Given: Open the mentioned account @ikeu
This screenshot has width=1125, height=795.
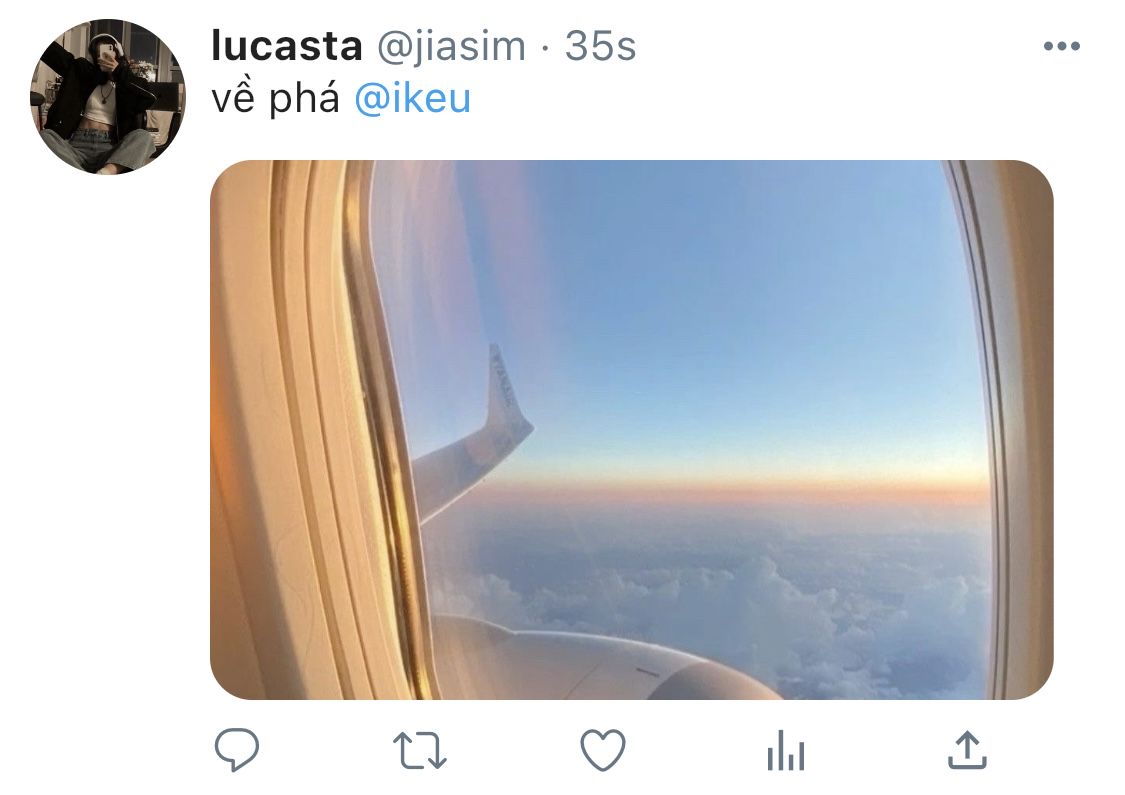Looking at the screenshot, I should 413,98.
